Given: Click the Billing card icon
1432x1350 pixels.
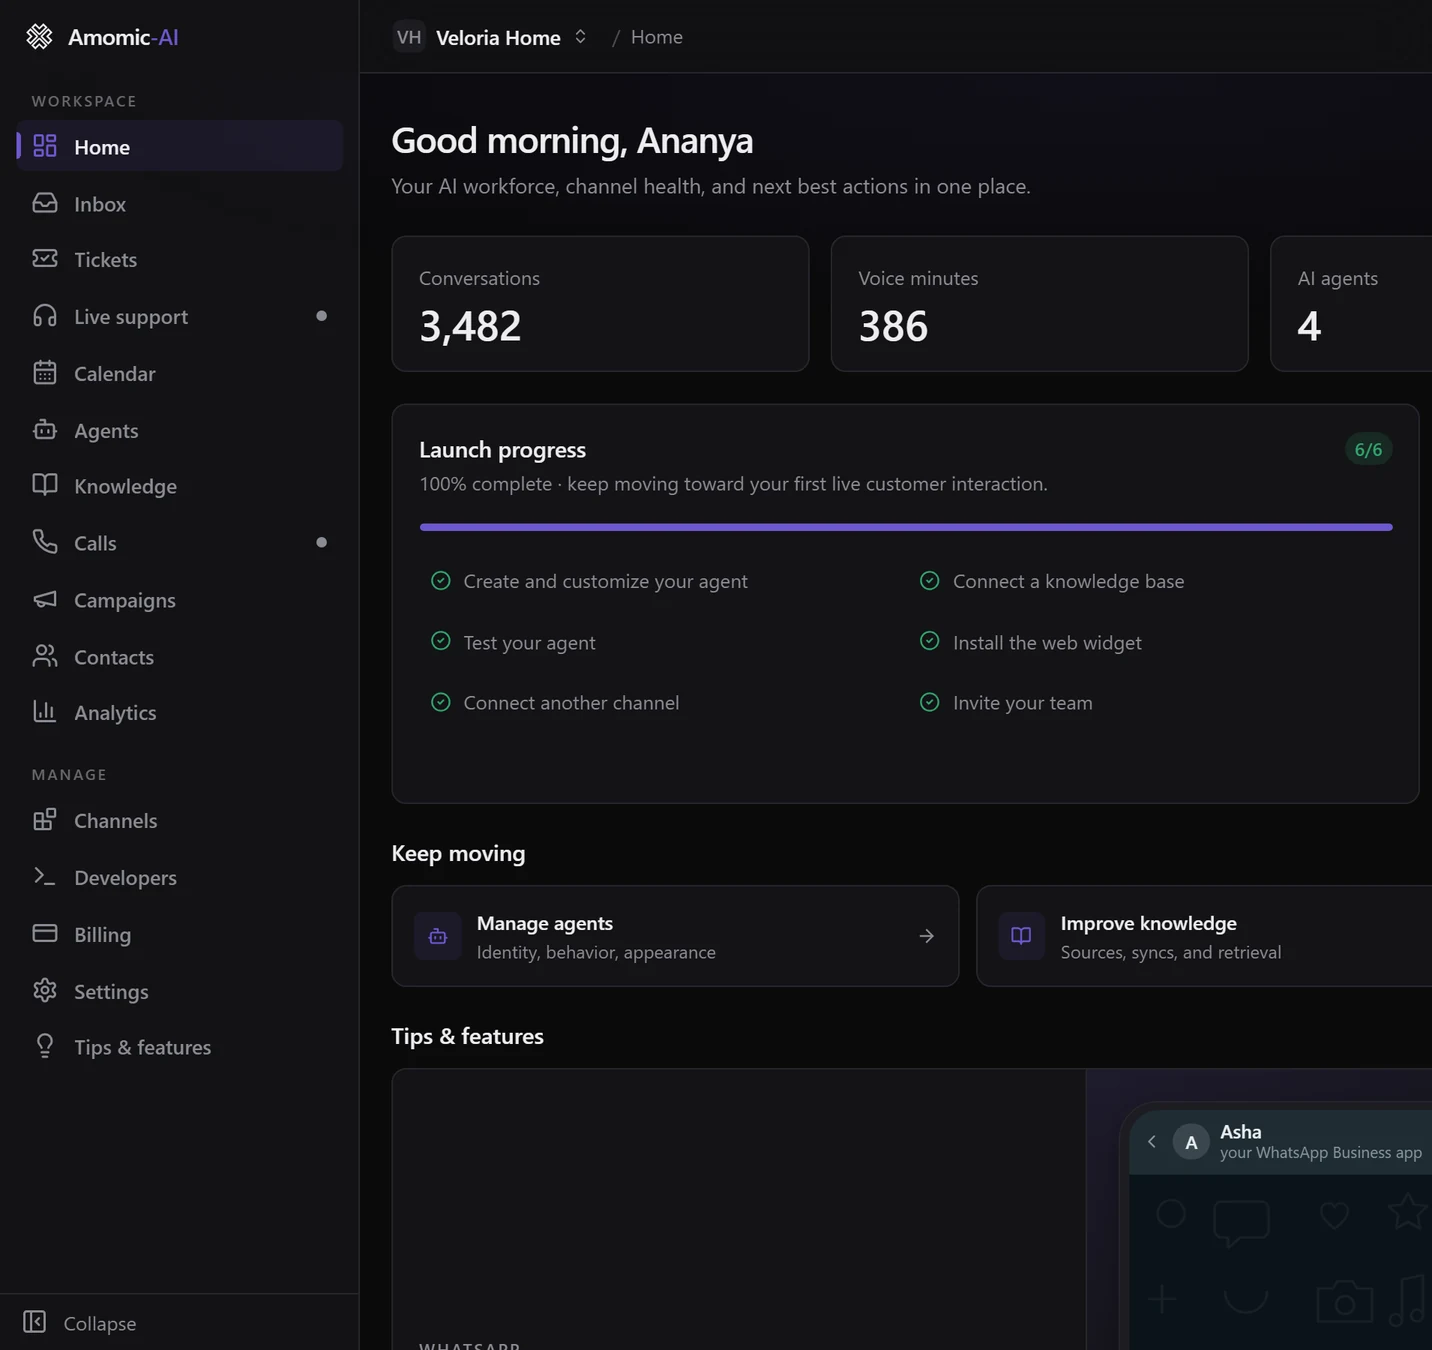Looking at the screenshot, I should tap(45, 934).
